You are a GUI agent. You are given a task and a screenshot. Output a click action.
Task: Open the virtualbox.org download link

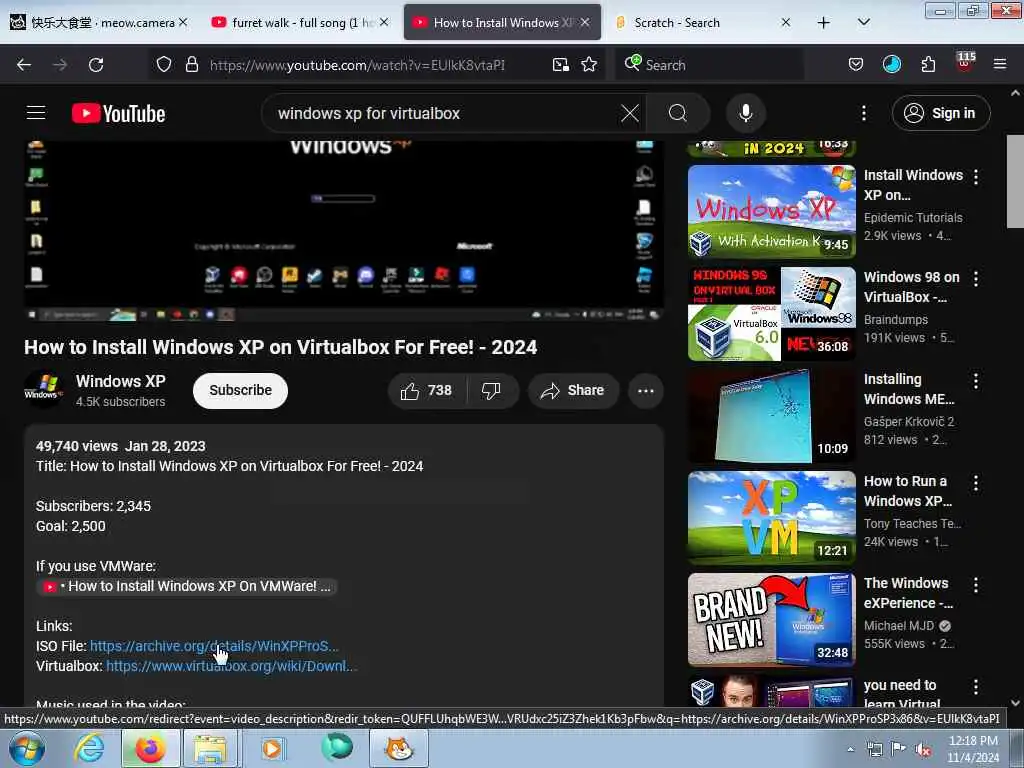[231, 666]
